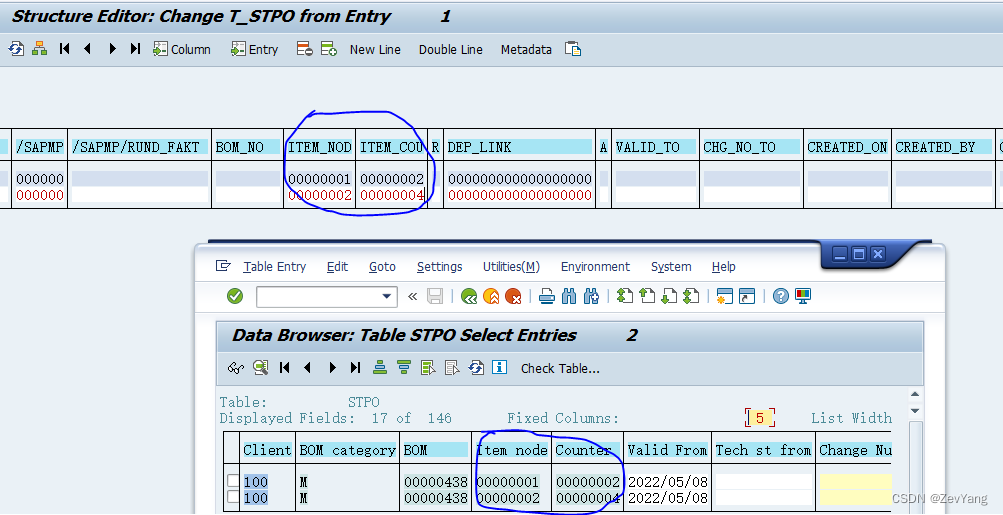Viewport: 1003px width, 515px height.
Task: Click the SAP menu icon left of Table Entry
Action: point(223,265)
